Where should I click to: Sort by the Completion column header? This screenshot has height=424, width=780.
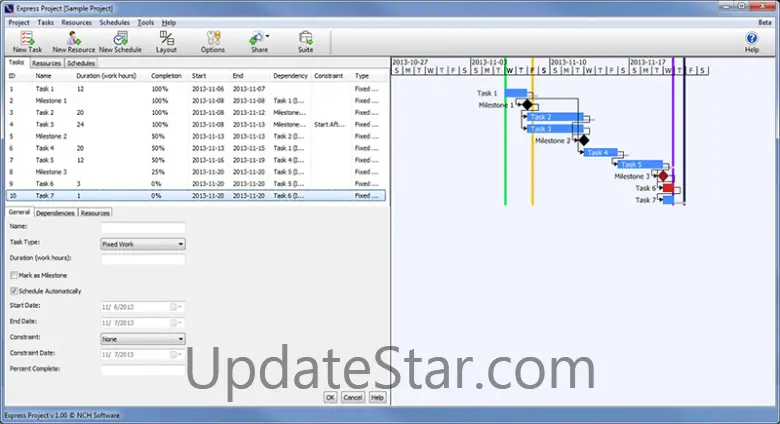click(166, 76)
